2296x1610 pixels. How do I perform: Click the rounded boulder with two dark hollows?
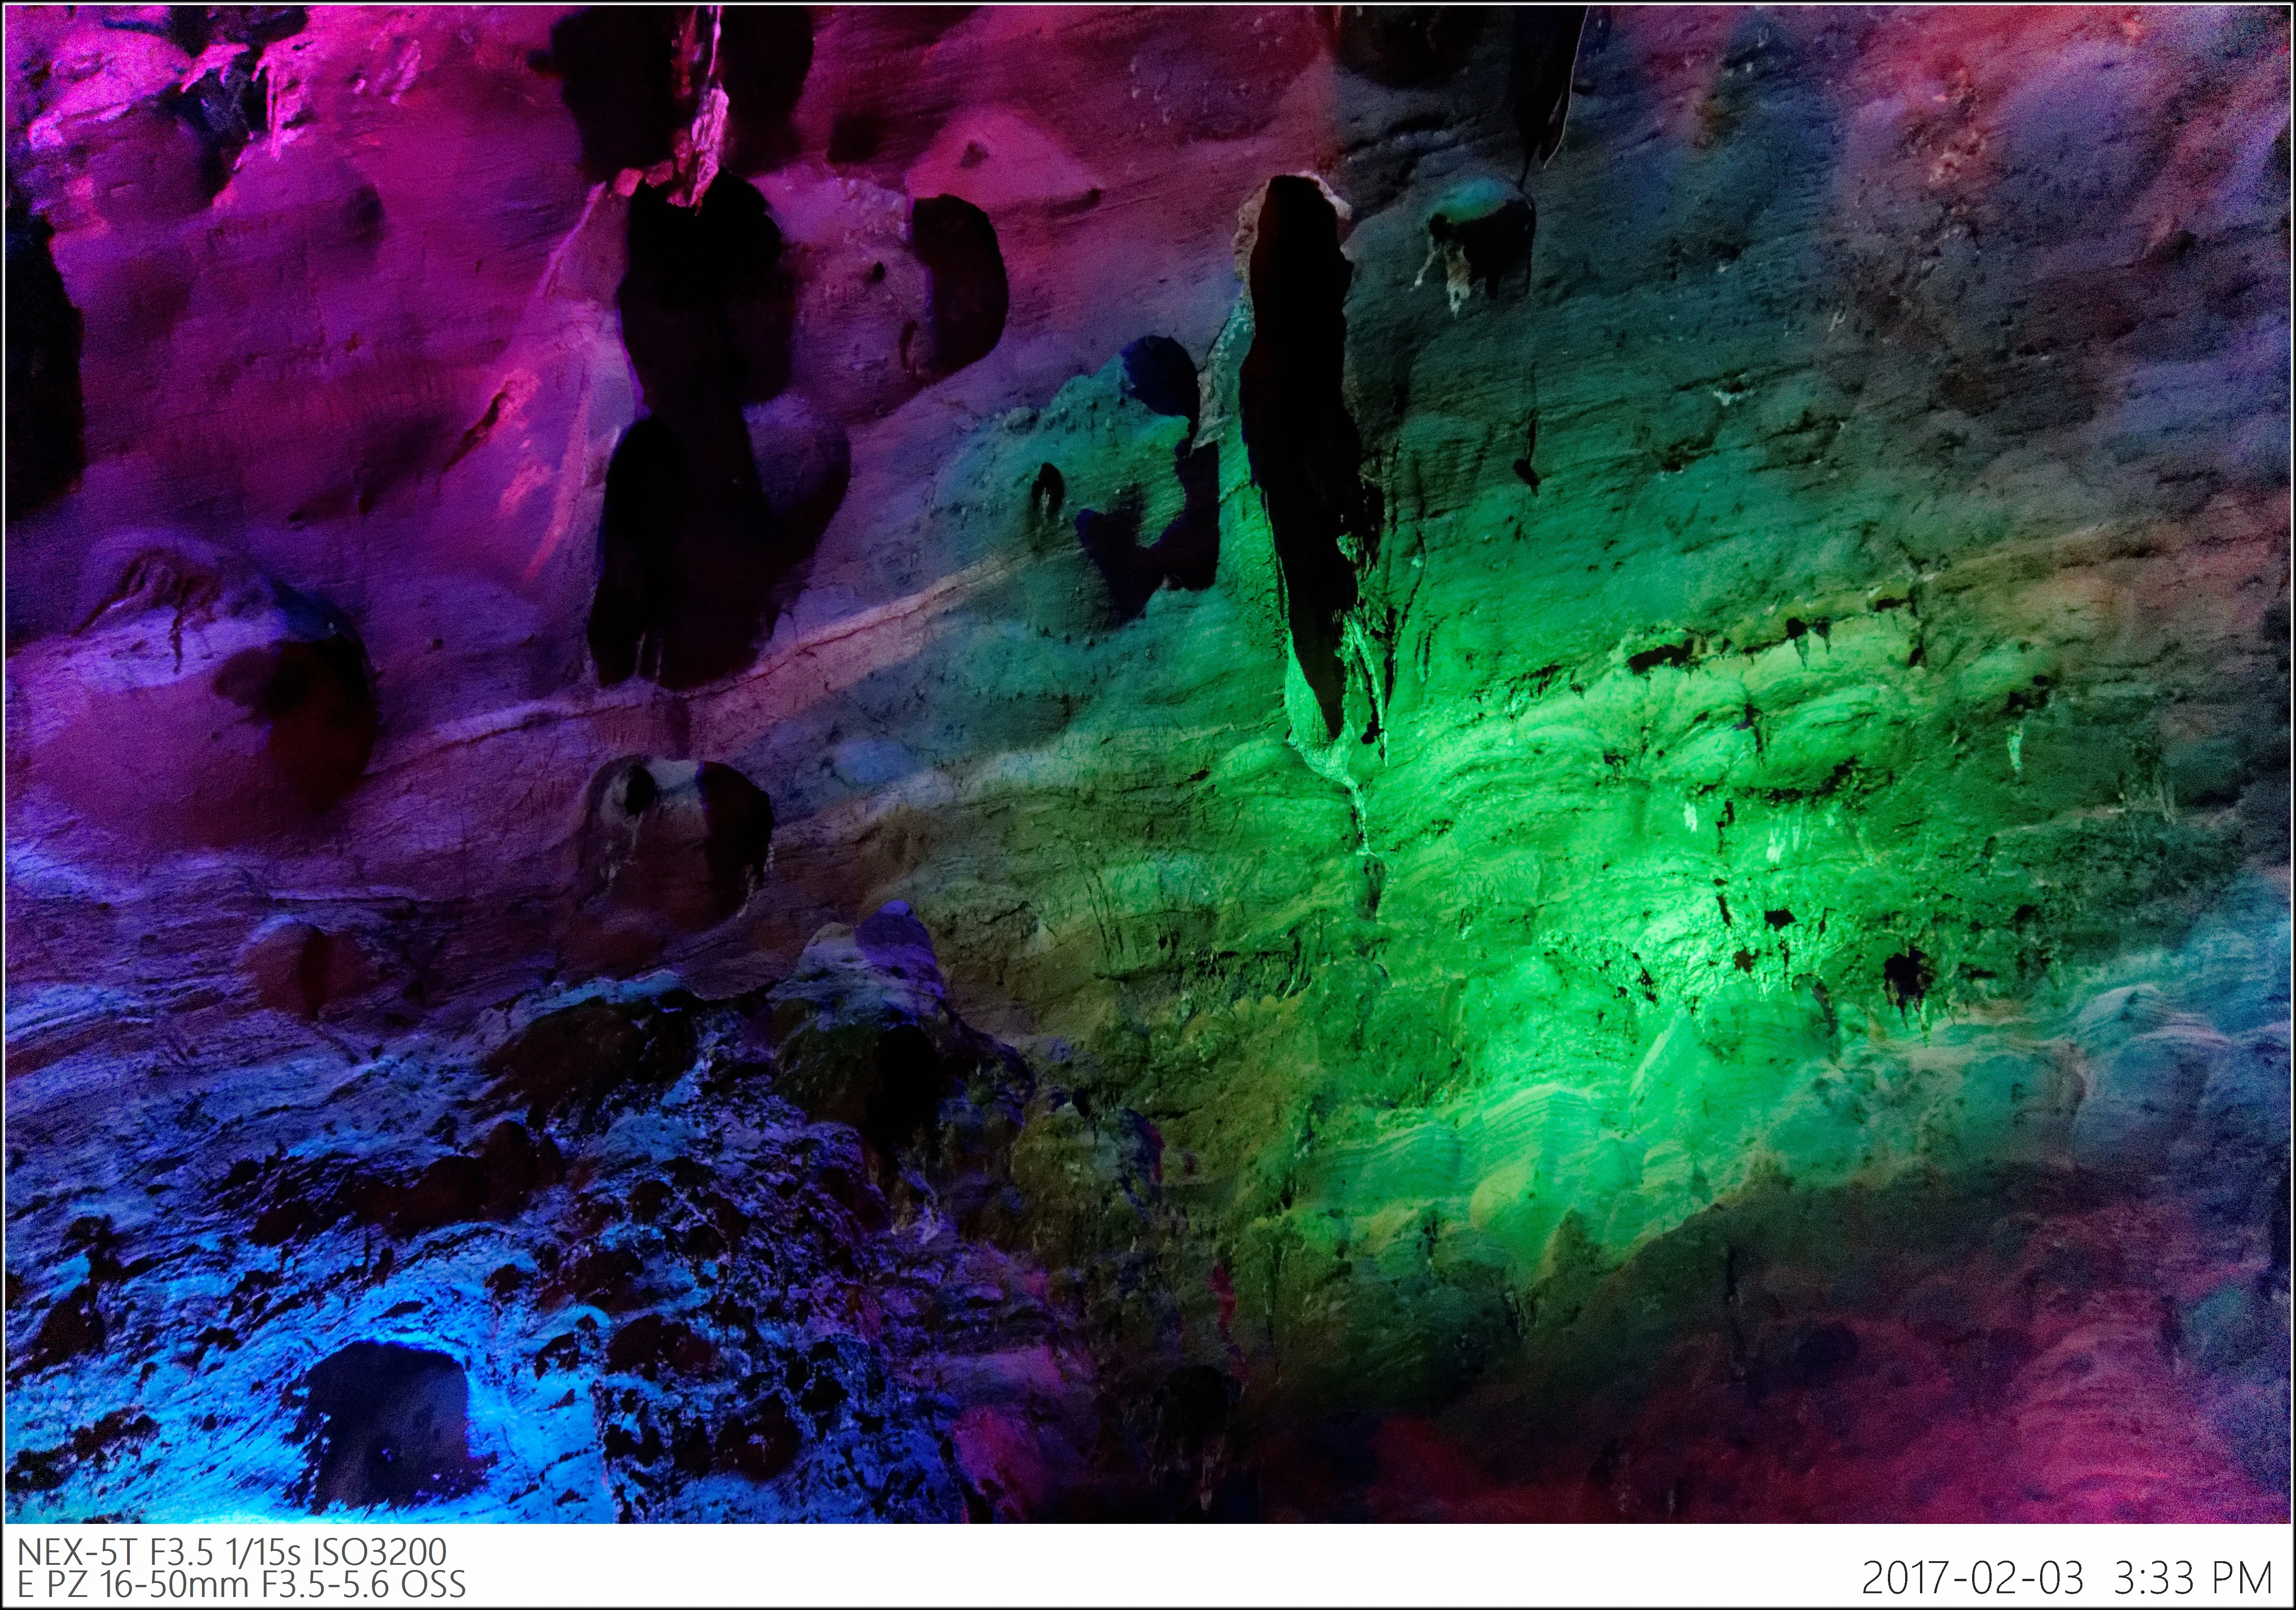[675, 835]
